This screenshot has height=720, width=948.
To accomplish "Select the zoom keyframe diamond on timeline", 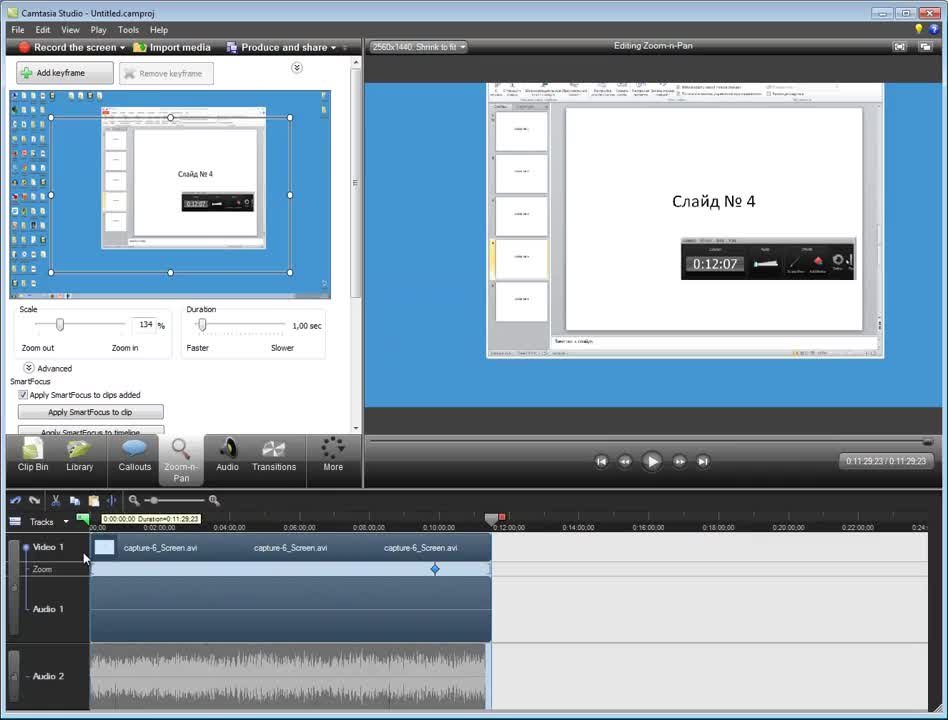I will coord(435,569).
